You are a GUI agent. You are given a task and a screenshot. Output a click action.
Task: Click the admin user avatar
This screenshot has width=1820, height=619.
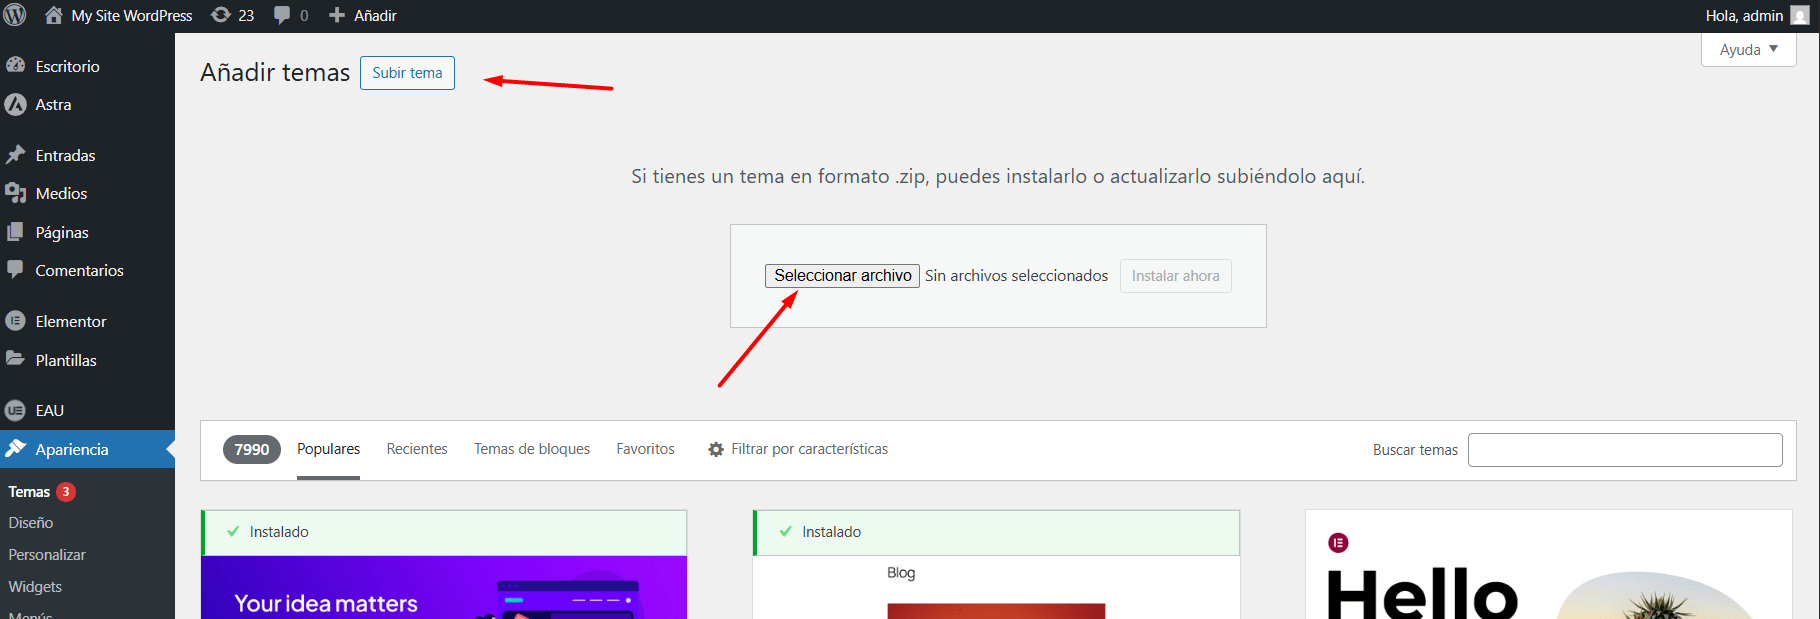[x=1799, y=15]
